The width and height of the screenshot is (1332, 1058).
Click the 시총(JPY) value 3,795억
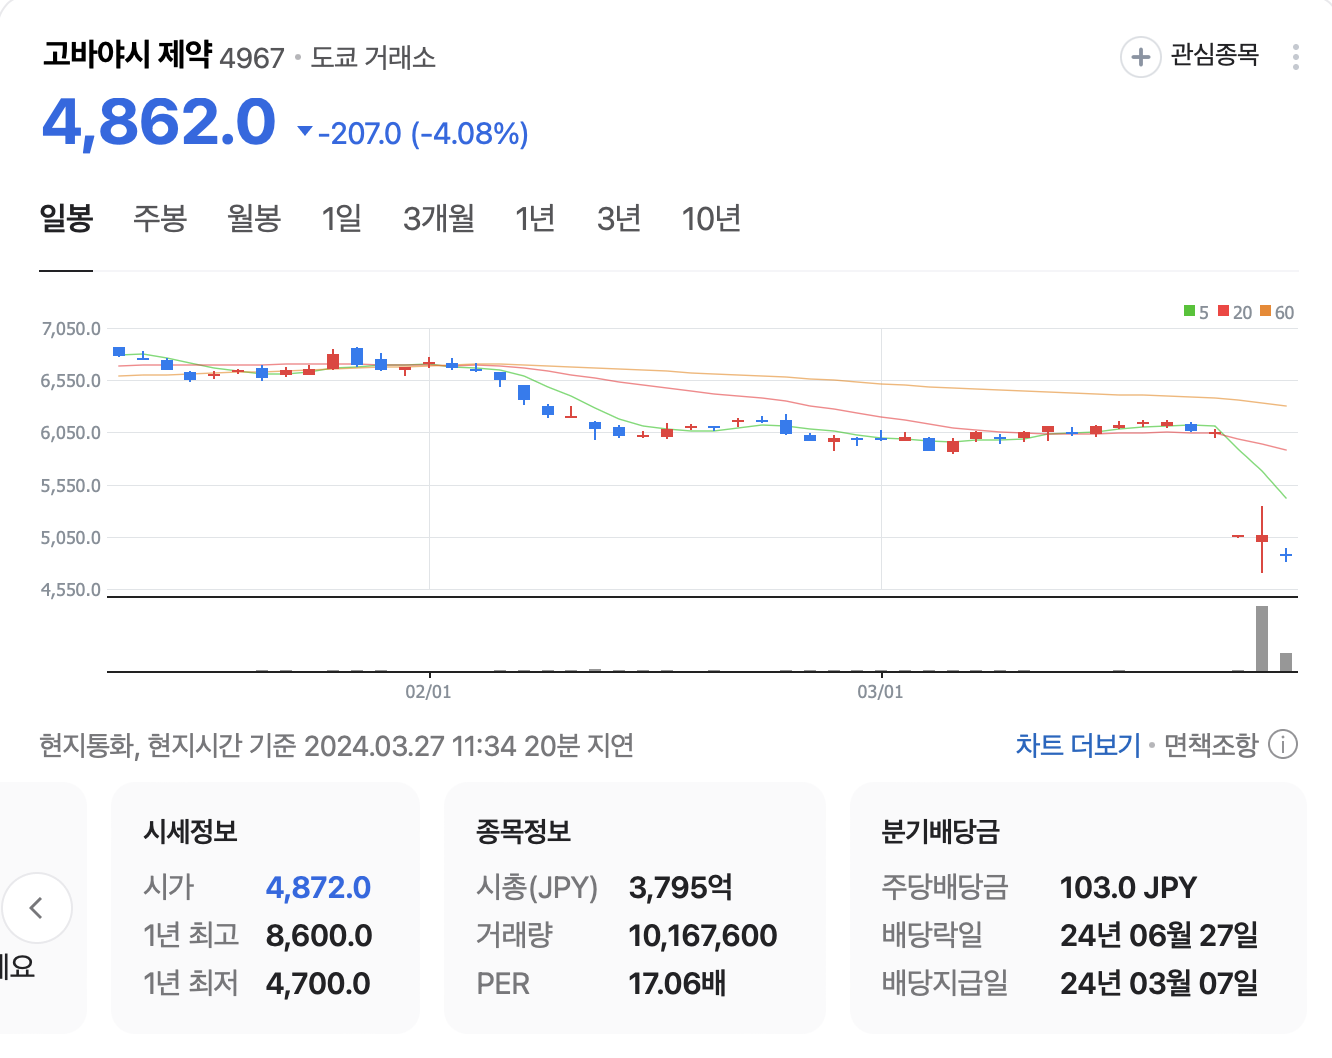click(x=681, y=887)
